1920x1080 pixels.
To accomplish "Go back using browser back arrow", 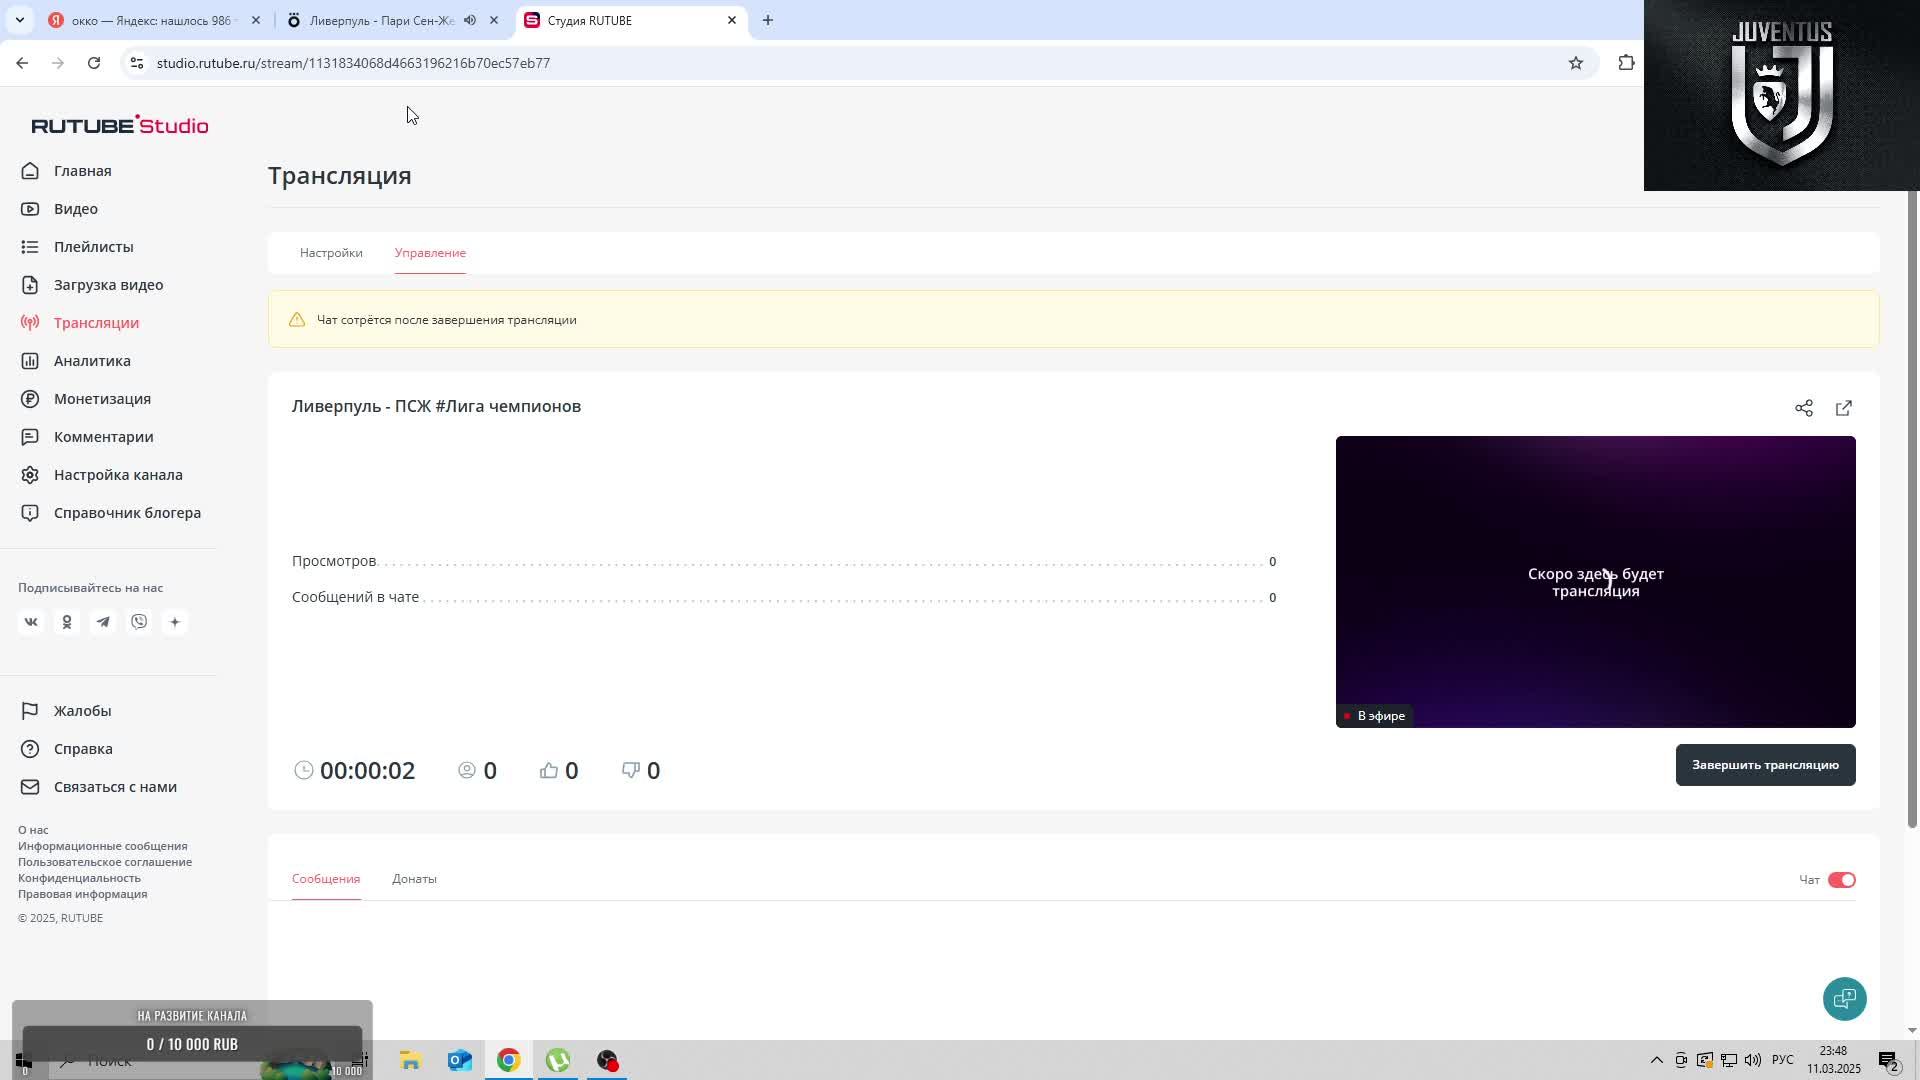I will [22, 63].
